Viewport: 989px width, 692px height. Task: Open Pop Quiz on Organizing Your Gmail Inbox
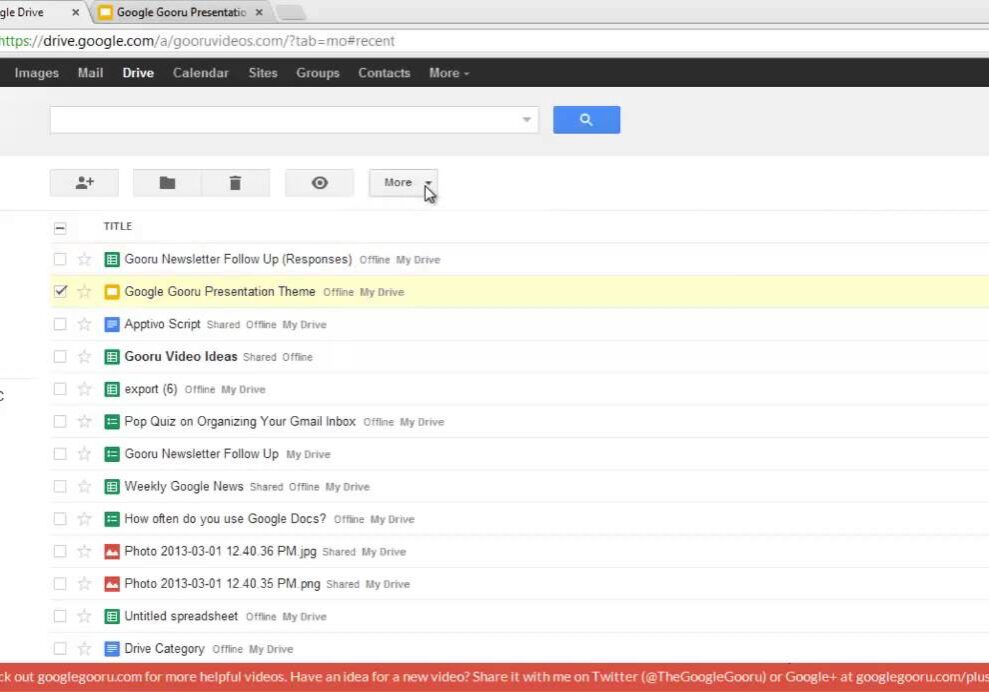pyautogui.click(x=240, y=421)
